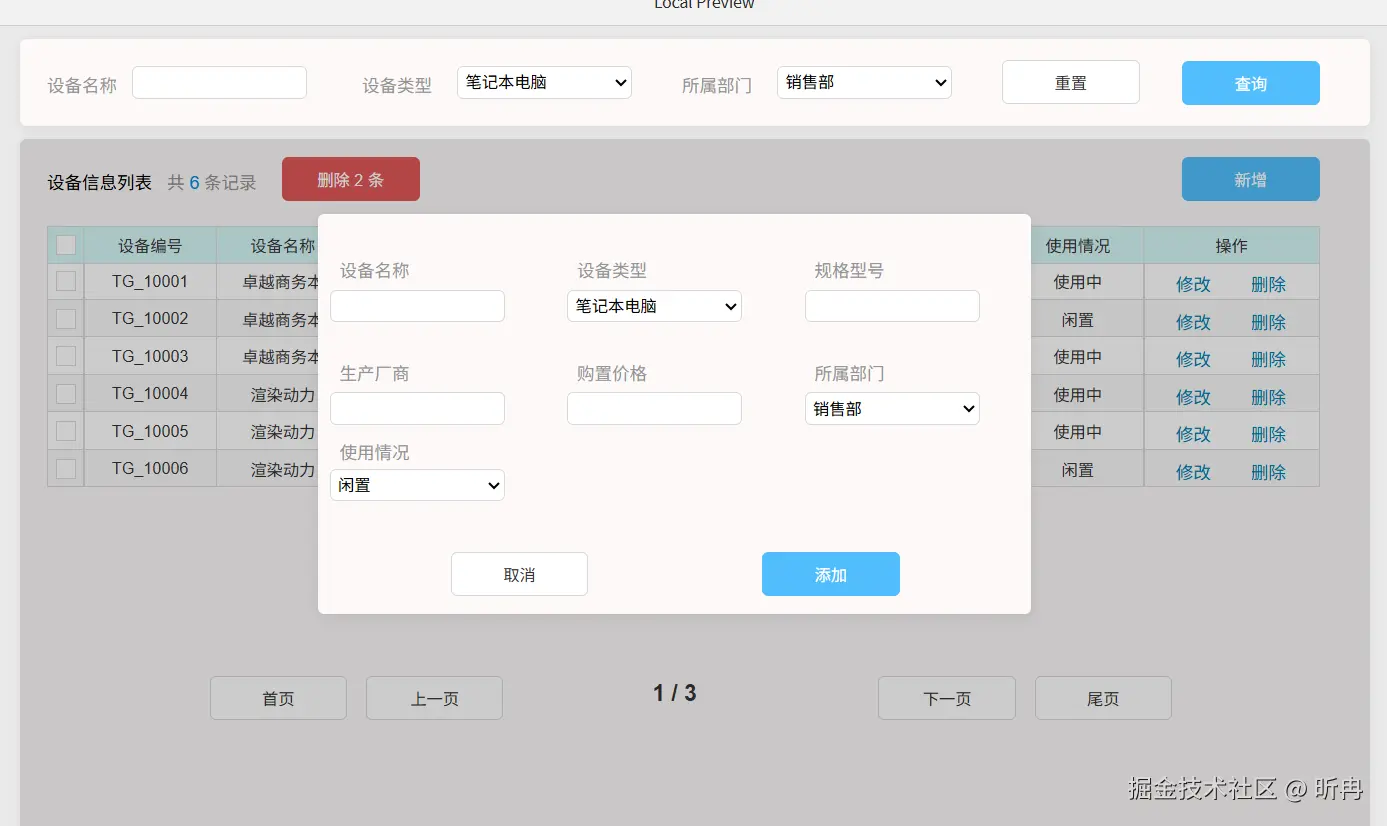The height and width of the screenshot is (826, 1387).
Task: Open the 使用情况 dropdown showing 闲置
Action: pos(417,485)
